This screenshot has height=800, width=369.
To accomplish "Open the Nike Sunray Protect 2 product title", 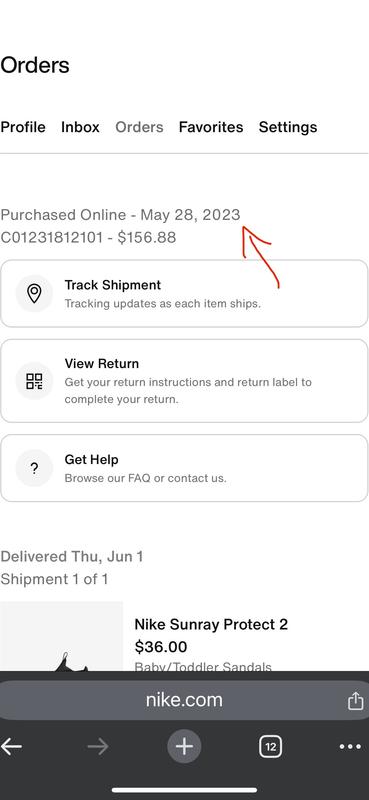I will (x=211, y=624).
